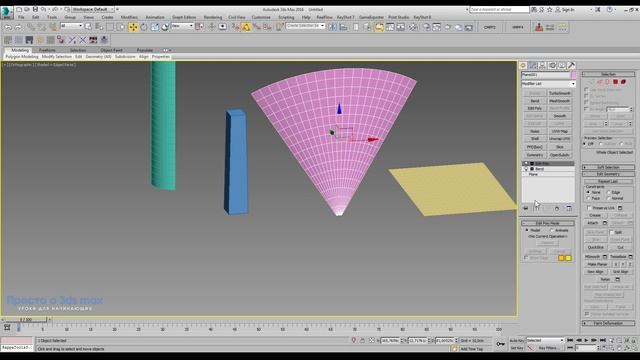Select the Off preview selection radio
Screen dimensions: 640x360
pos(585,144)
